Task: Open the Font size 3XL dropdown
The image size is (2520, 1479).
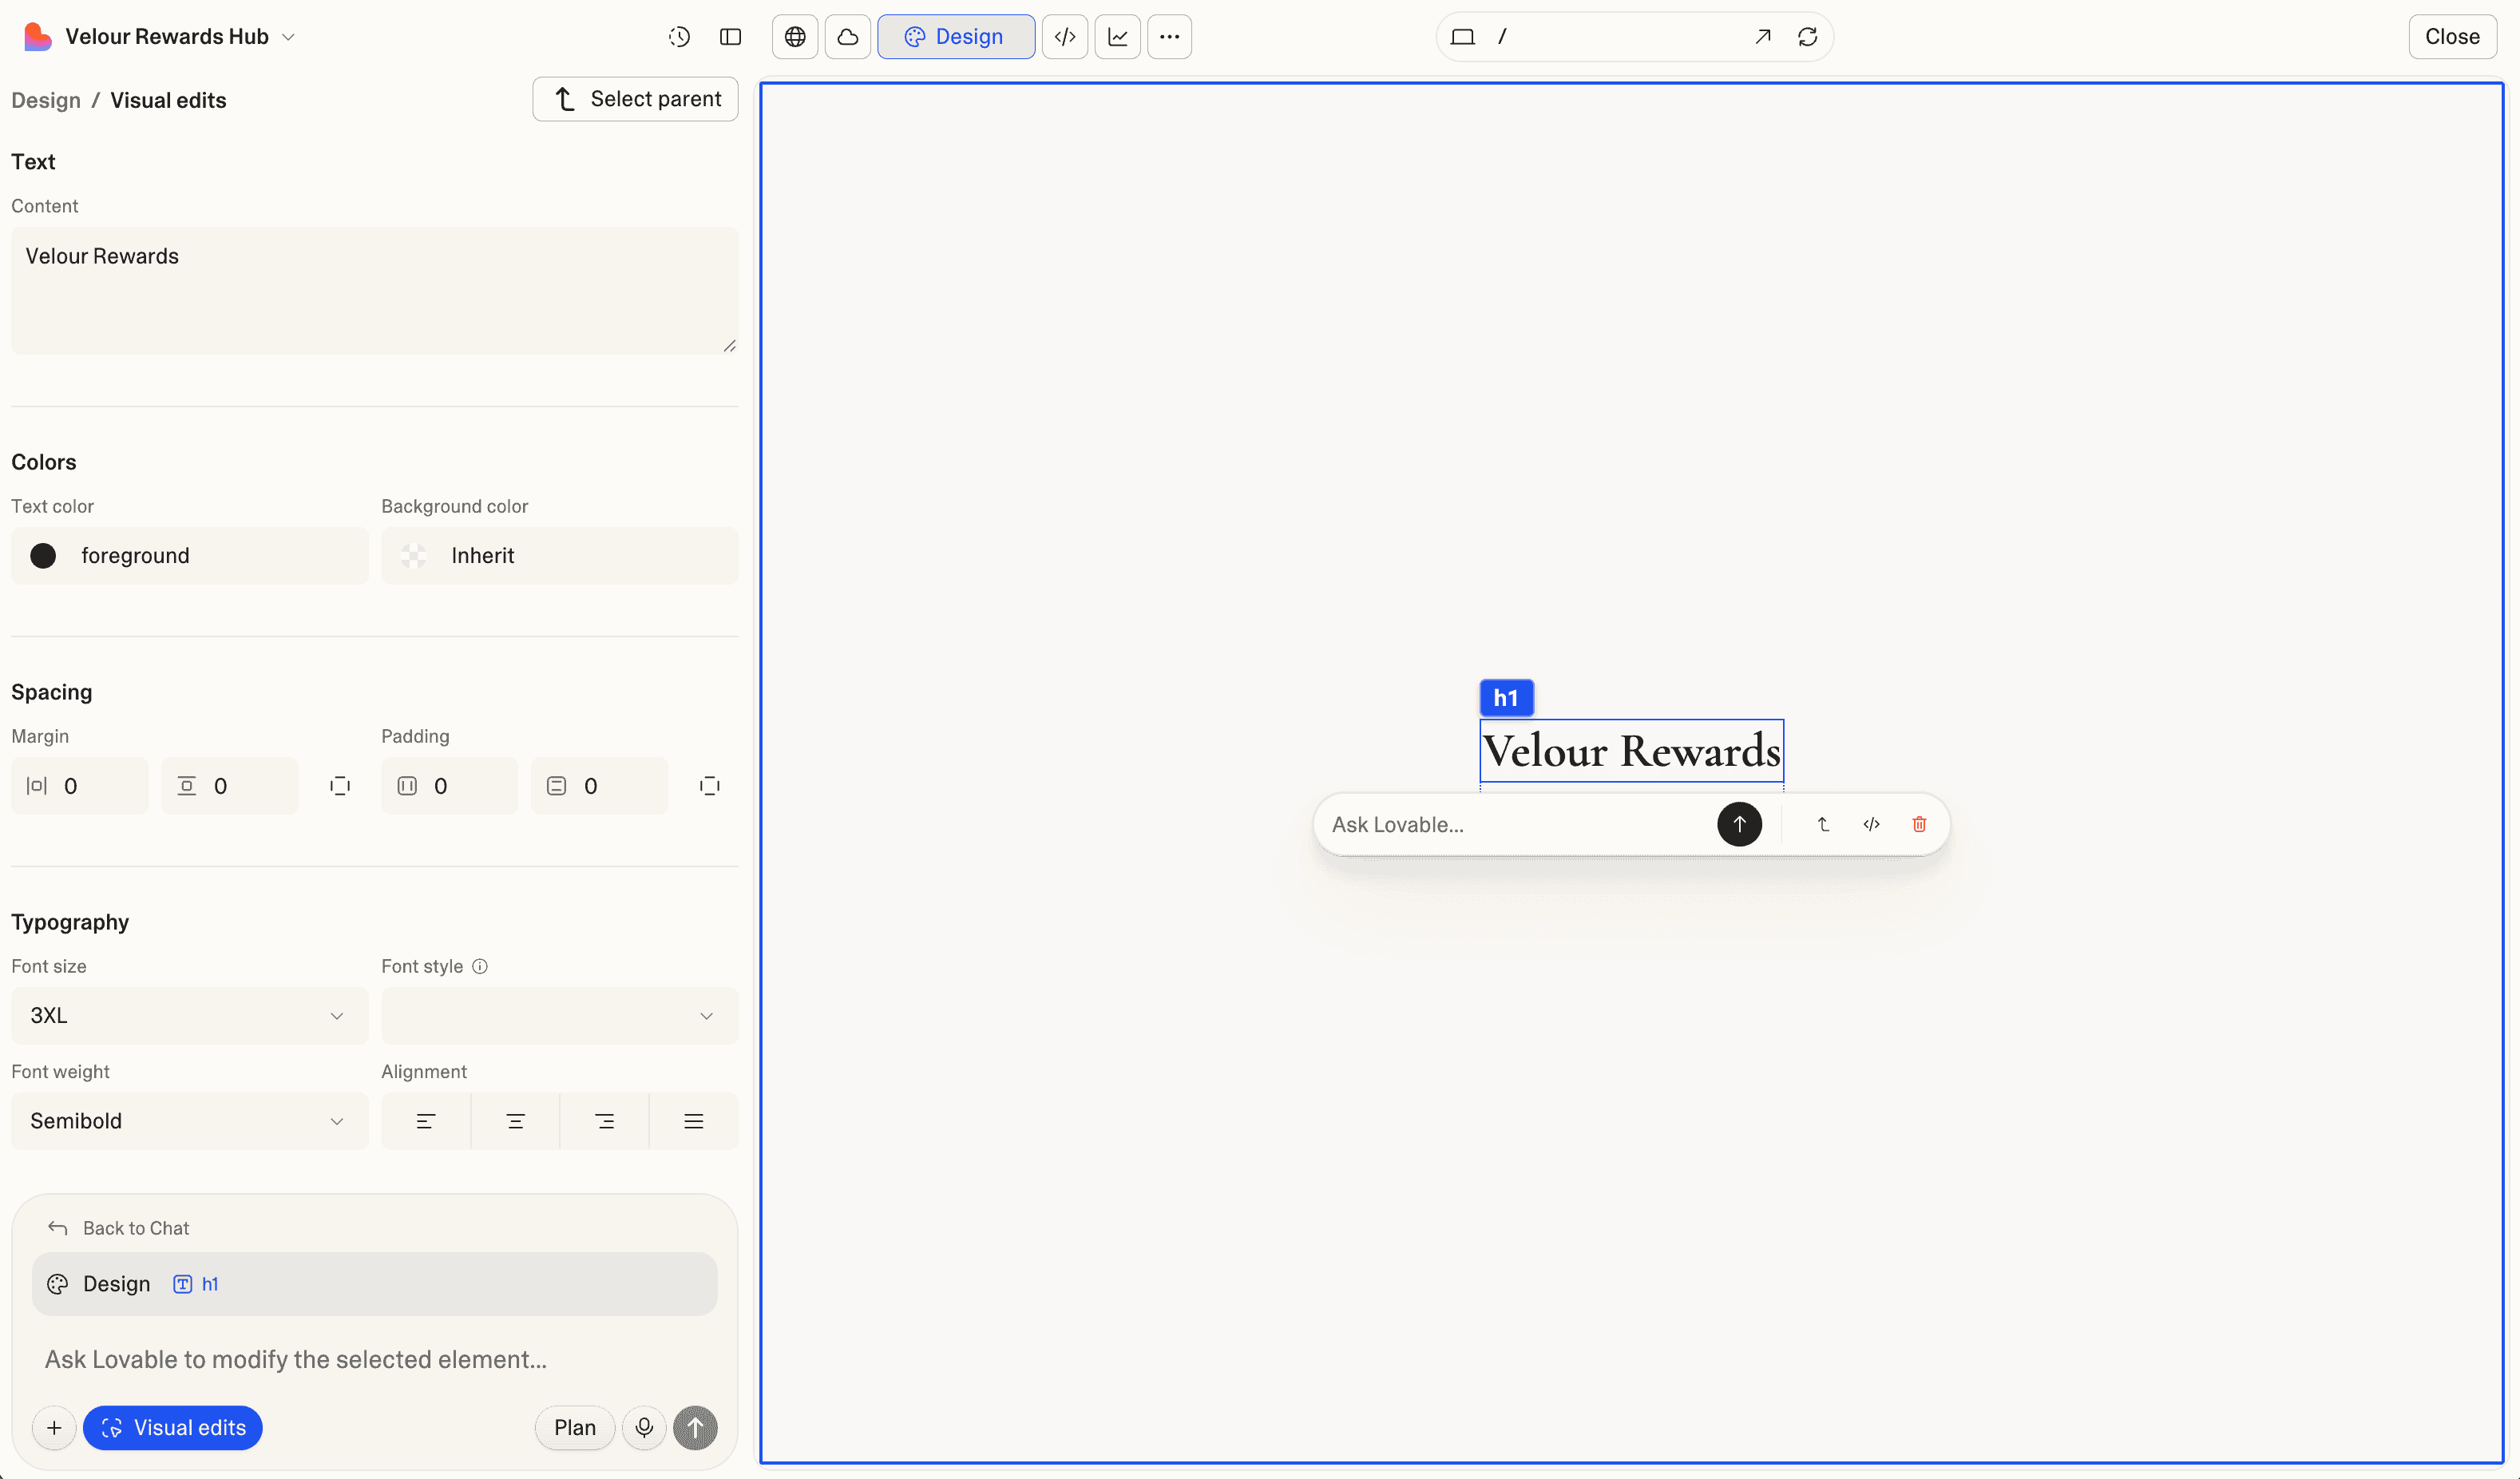Action: [188, 1015]
